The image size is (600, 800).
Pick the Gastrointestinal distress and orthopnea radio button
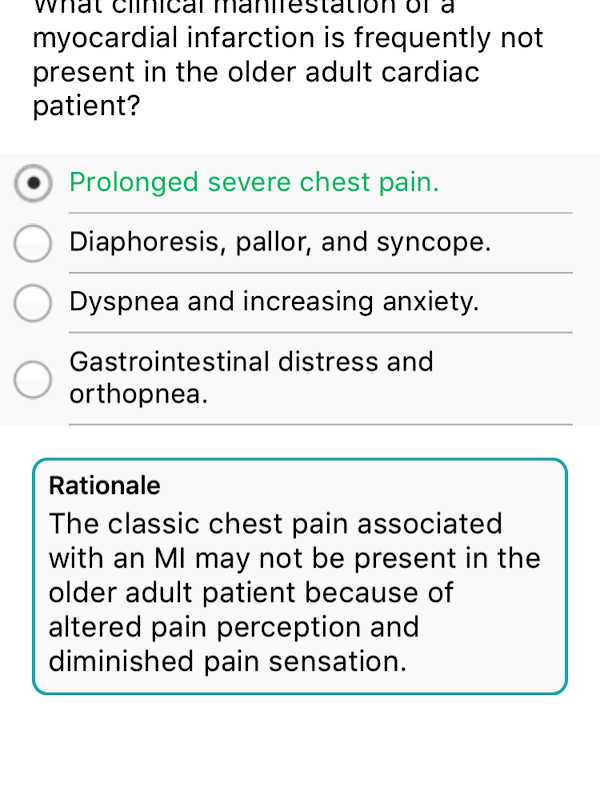point(34,378)
